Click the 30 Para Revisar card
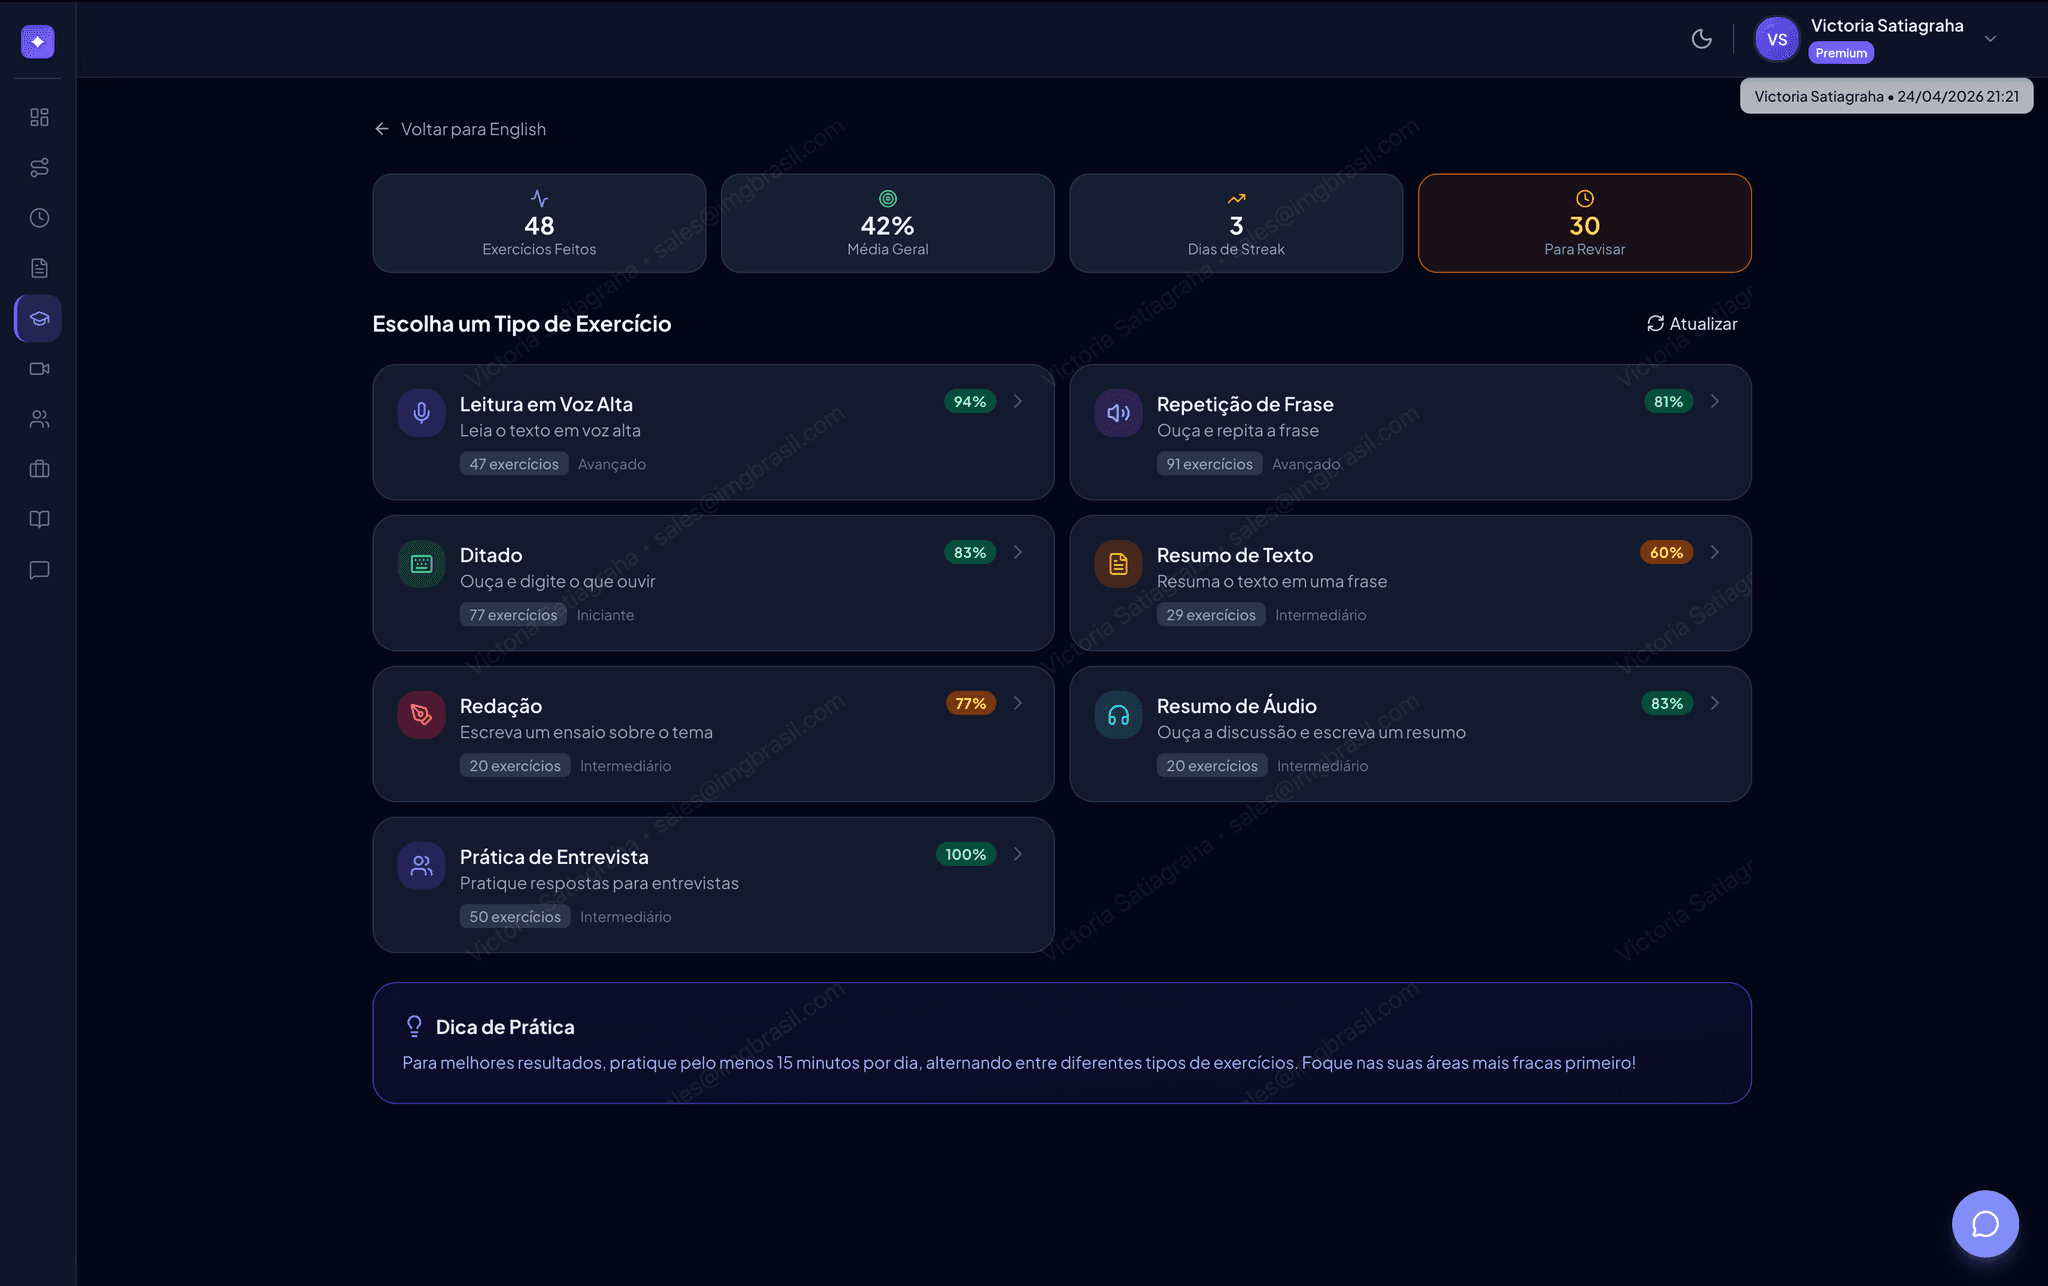The image size is (2048, 1286). point(1584,223)
